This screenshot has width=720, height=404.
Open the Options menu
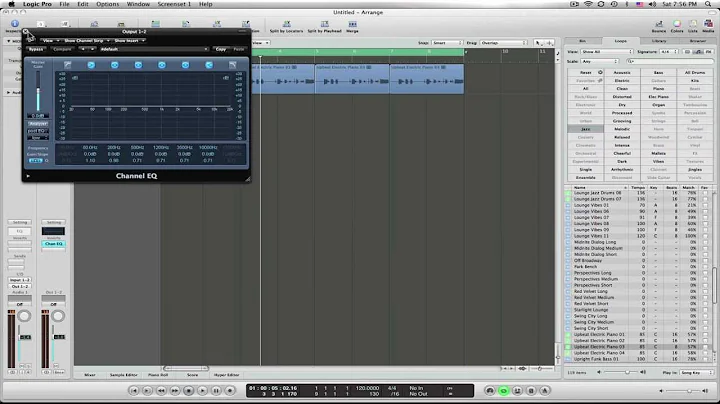[x=107, y=4]
